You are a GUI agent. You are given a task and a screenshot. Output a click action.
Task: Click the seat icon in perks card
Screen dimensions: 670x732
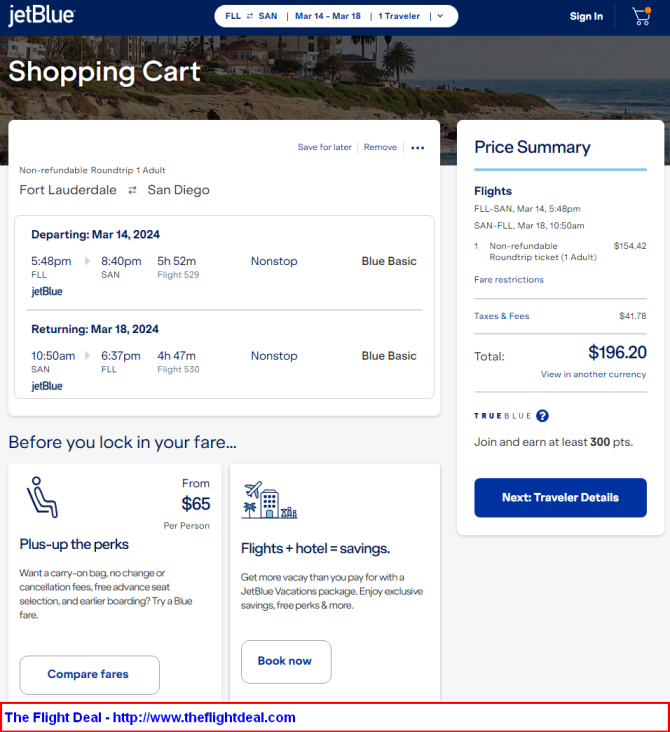point(41,496)
